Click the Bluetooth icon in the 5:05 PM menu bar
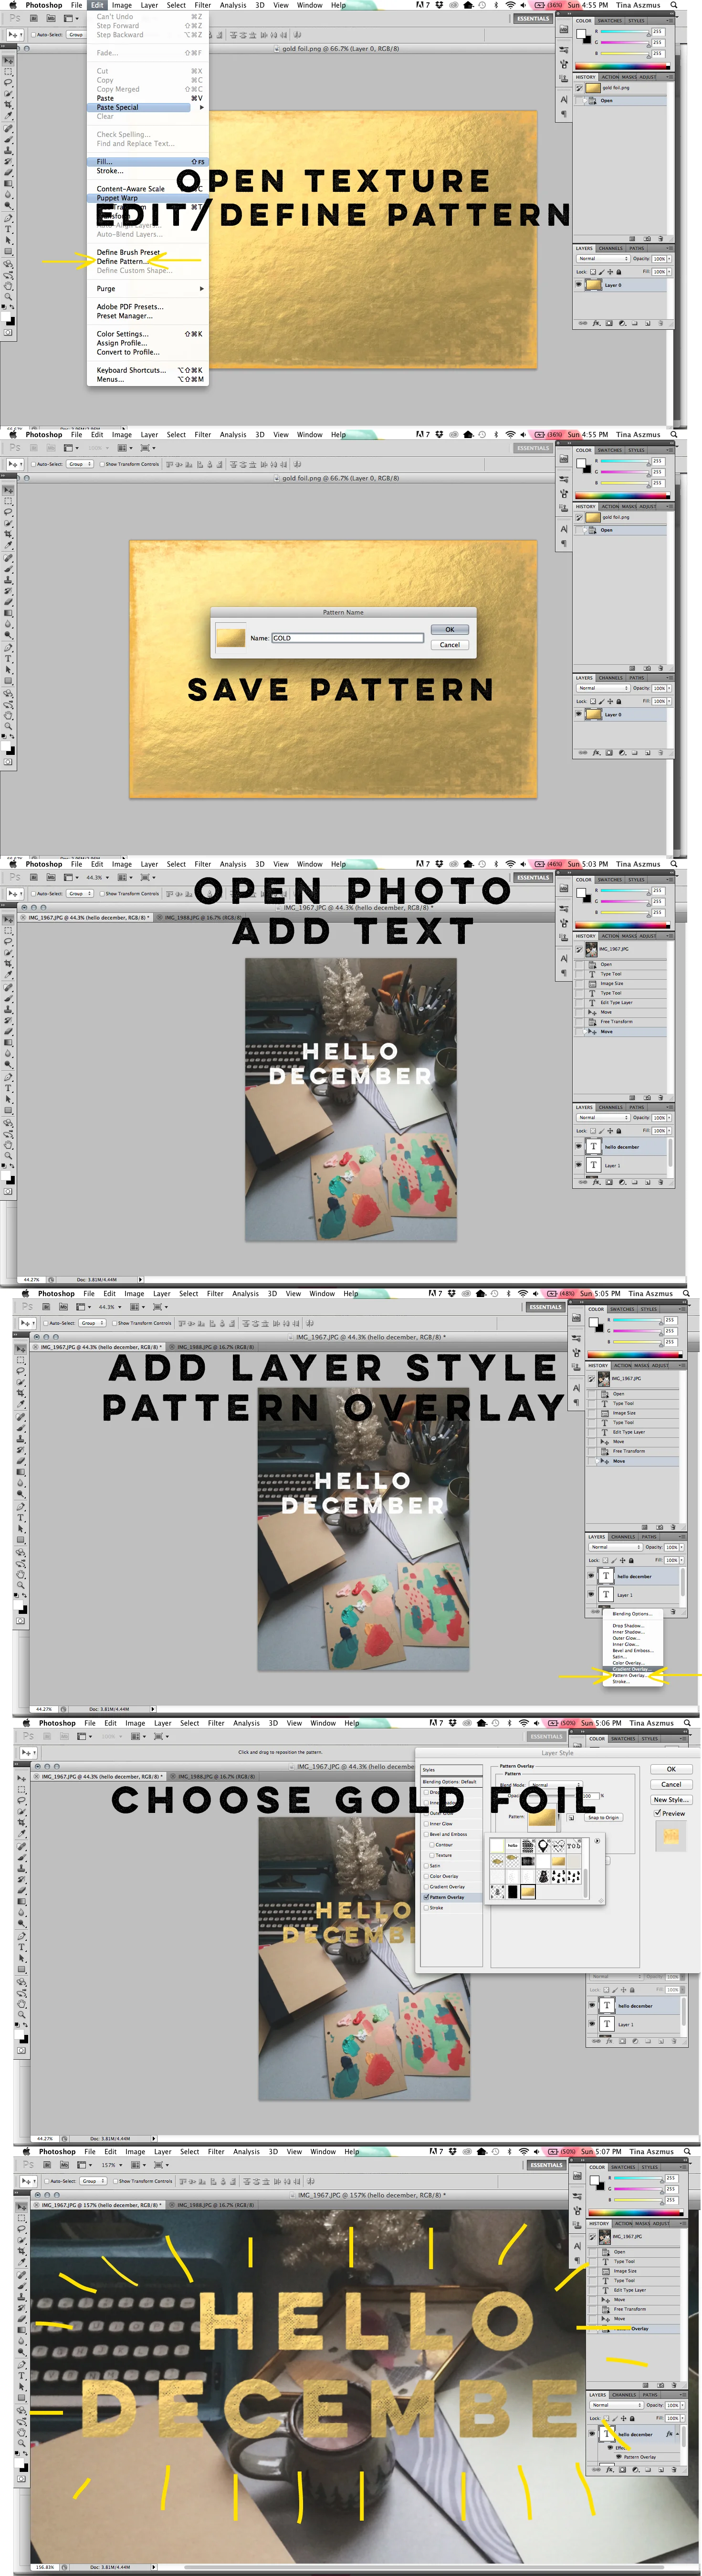This screenshot has height=2576, width=702. (509, 1294)
